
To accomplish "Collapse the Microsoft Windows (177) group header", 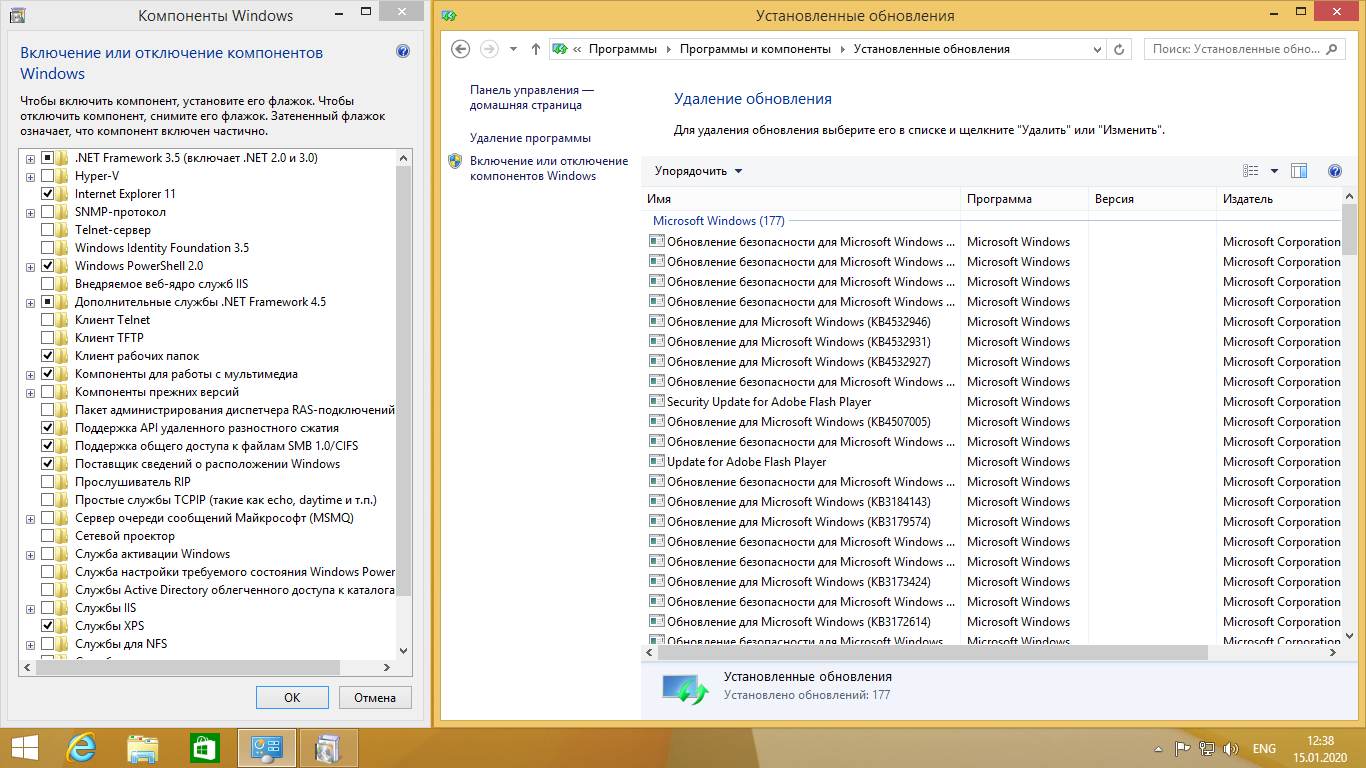I will click(x=718, y=221).
